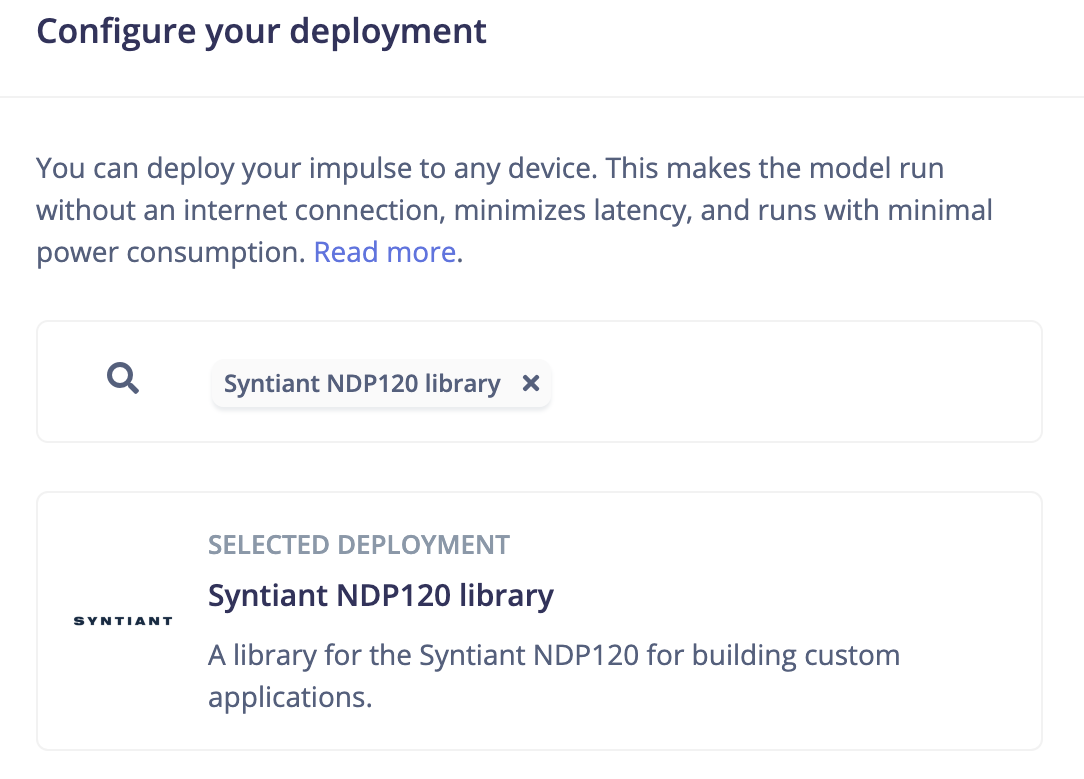This screenshot has height=779, width=1084.
Task: Click the 'power consumption' text before Read more
Action: tap(170, 252)
